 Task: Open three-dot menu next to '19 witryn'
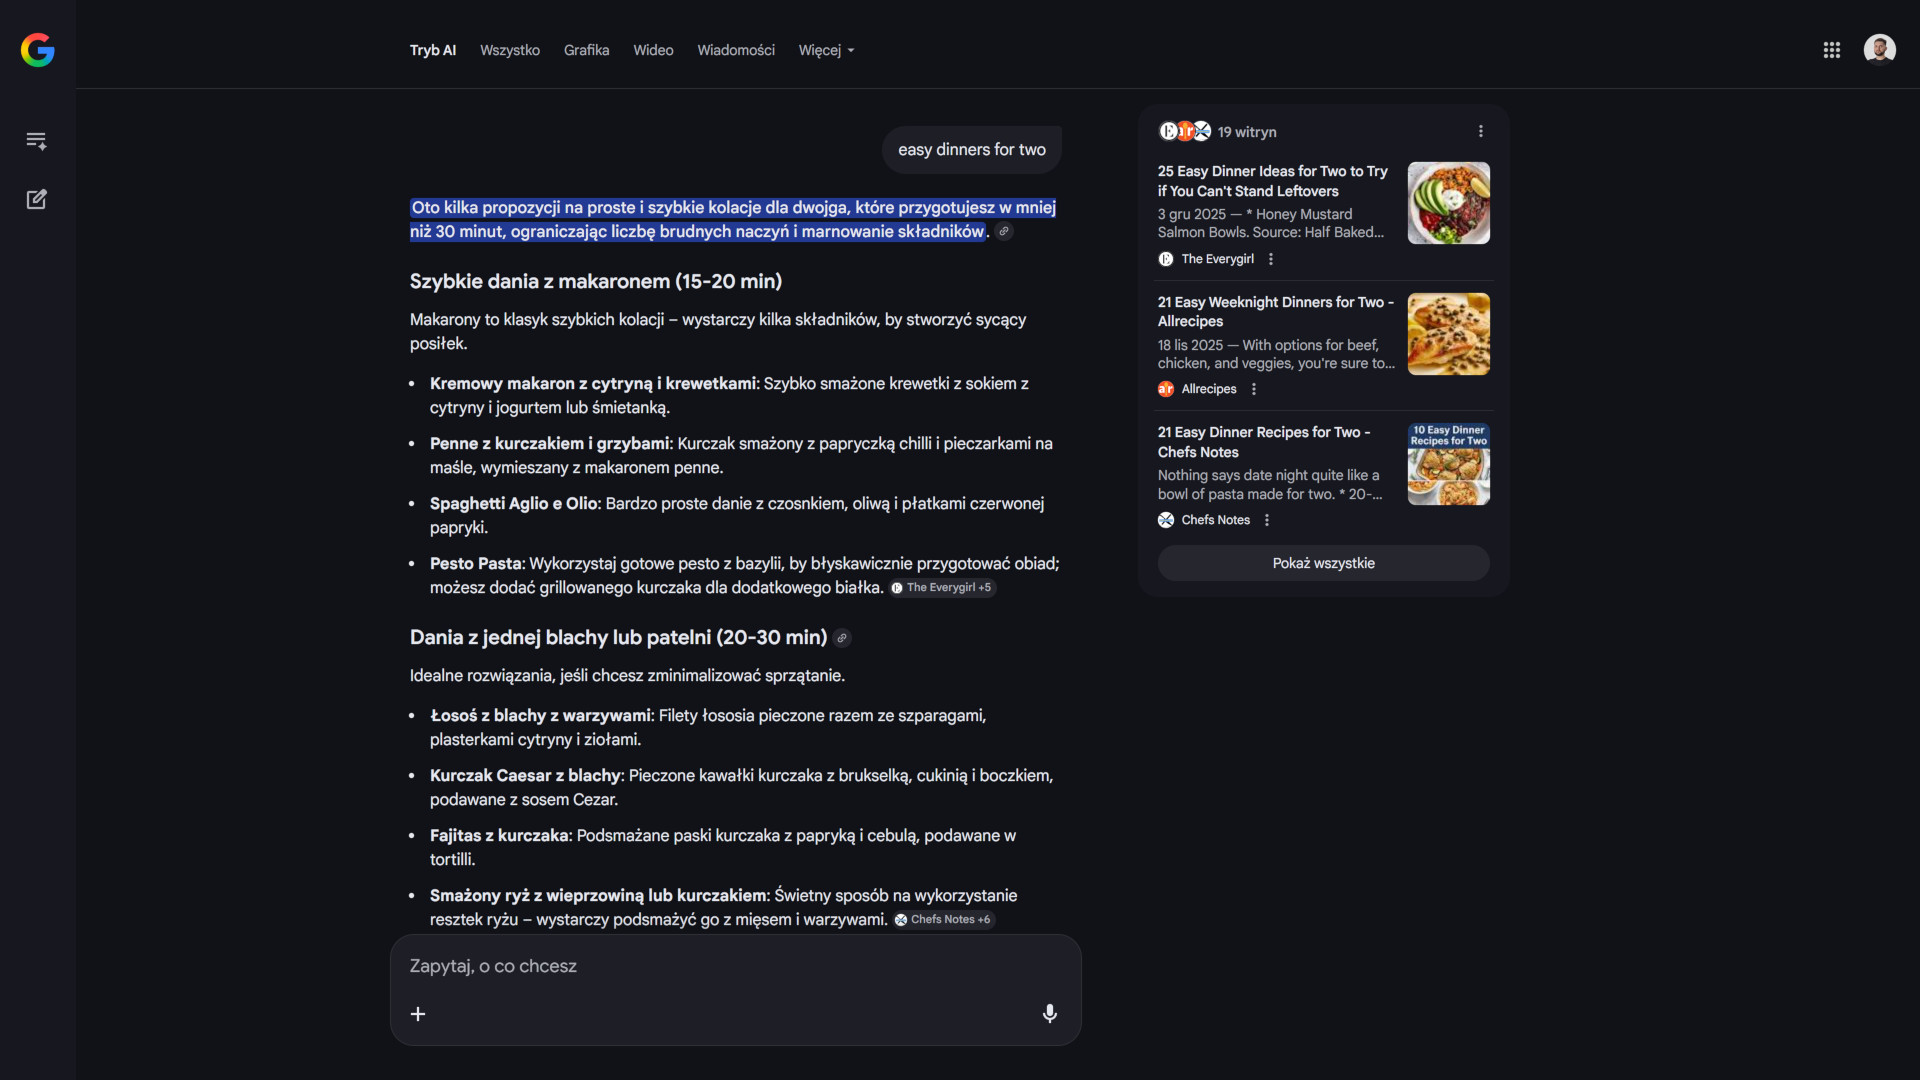pyautogui.click(x=1480, y=131)
